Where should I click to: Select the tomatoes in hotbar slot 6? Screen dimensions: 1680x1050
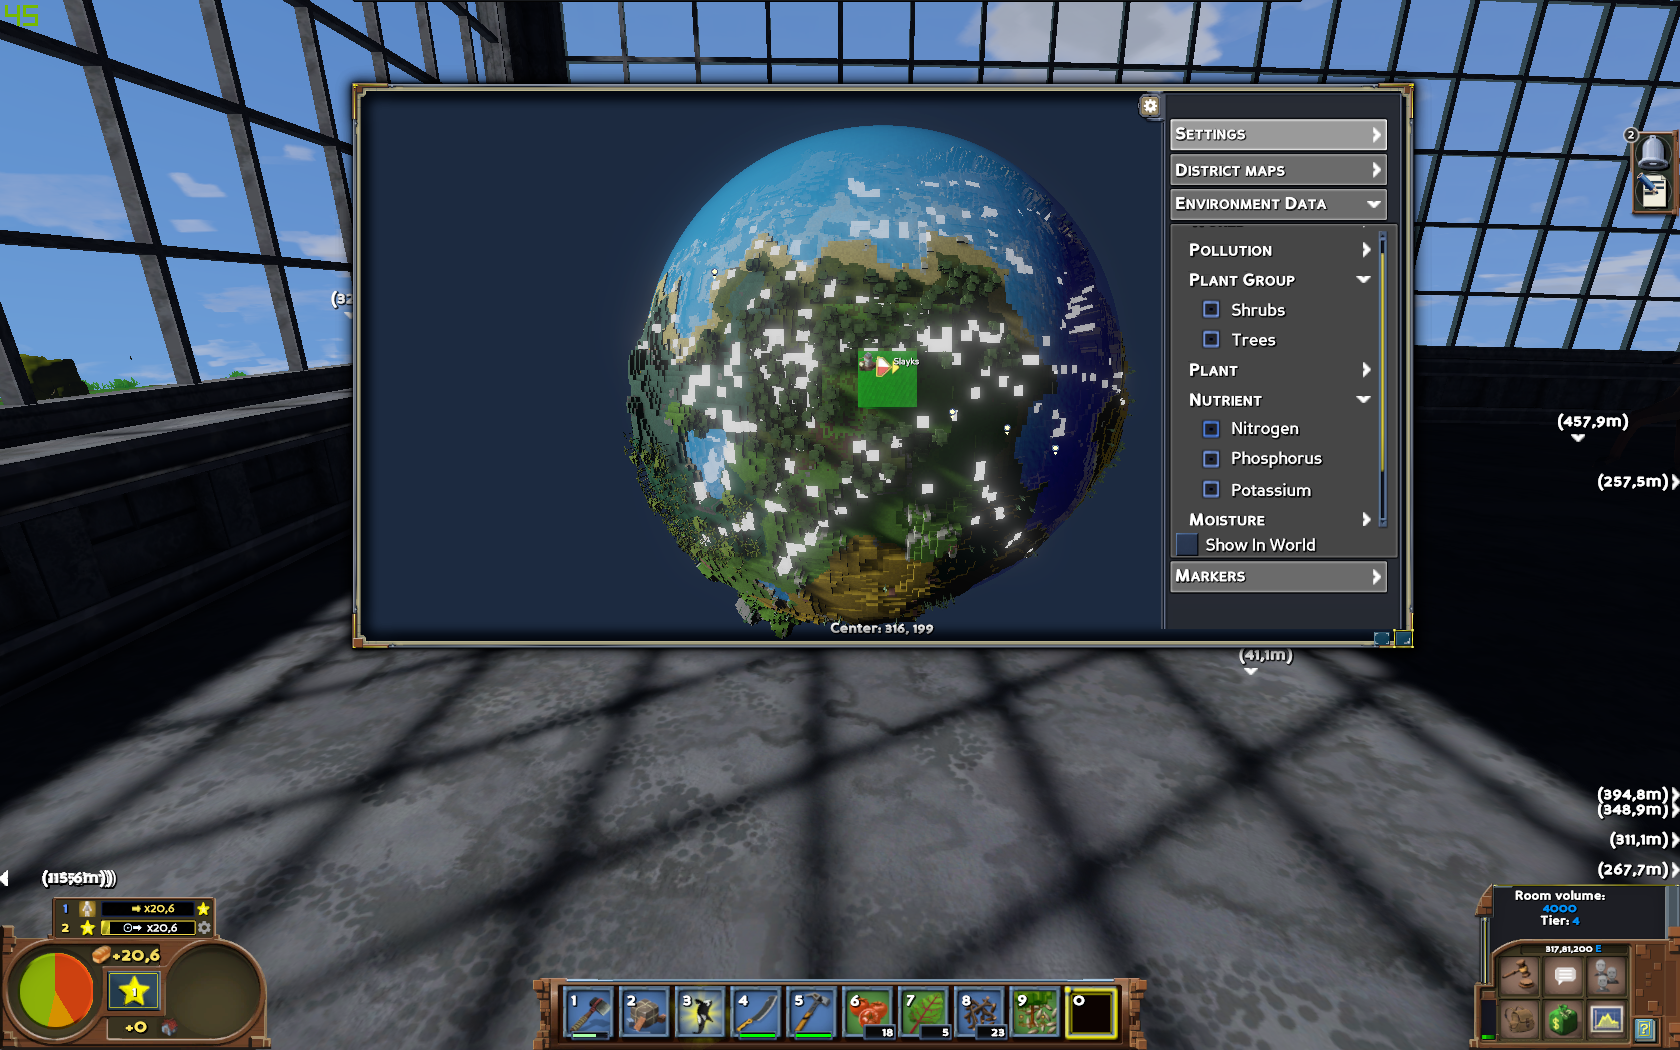[x=869, y=1012]
